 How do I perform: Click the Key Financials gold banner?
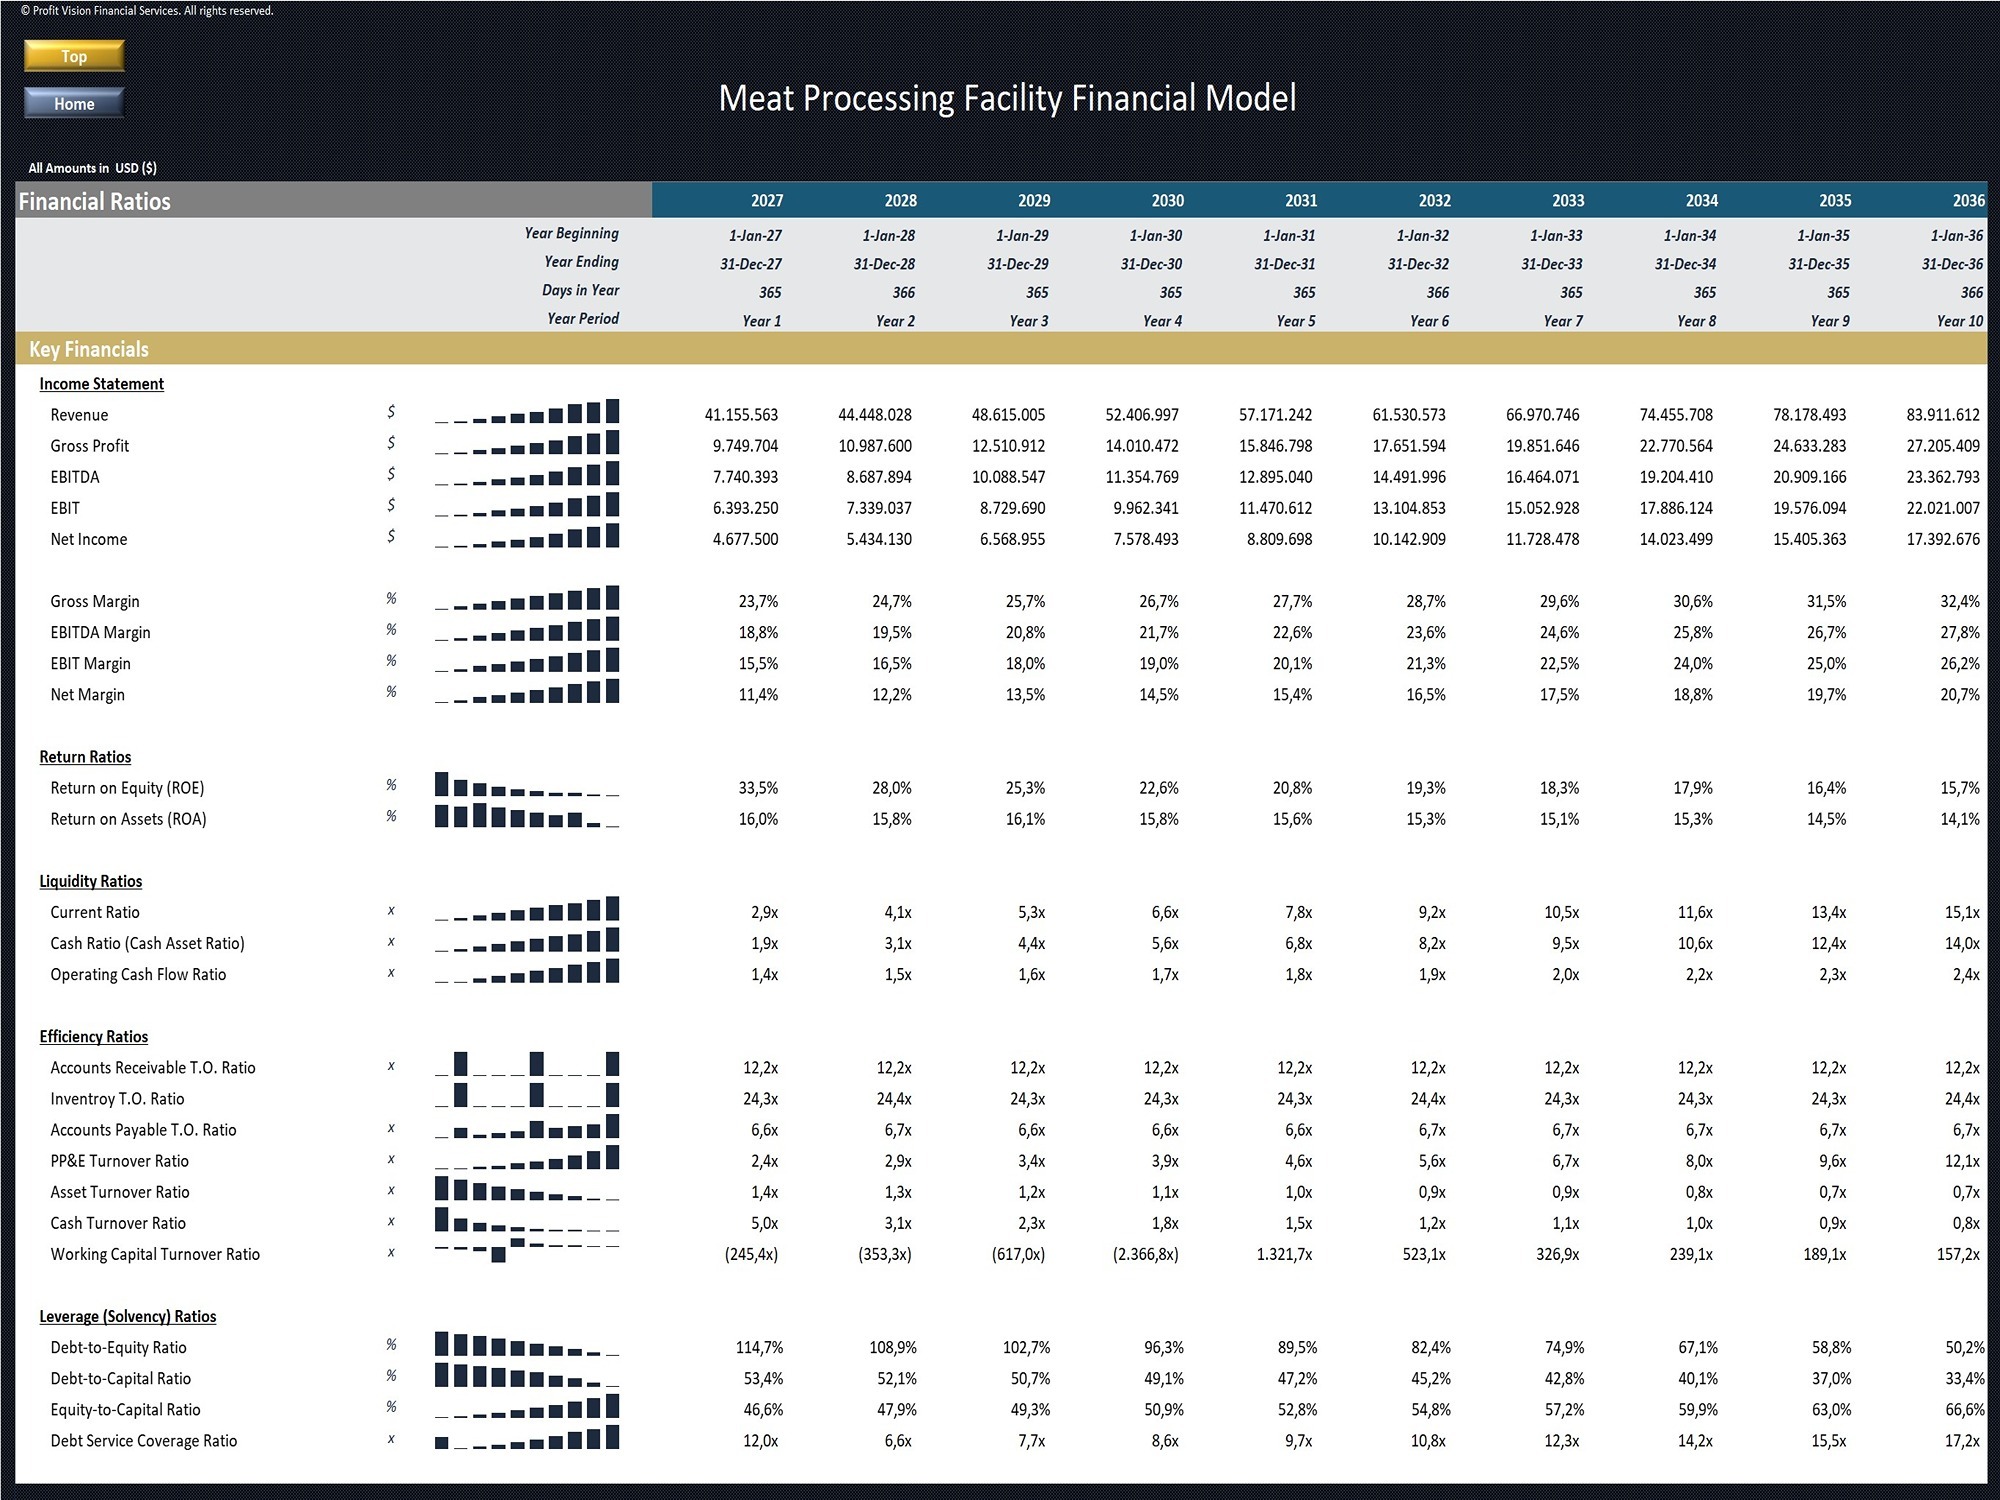pyautogui.click(x=1001, y=349)
